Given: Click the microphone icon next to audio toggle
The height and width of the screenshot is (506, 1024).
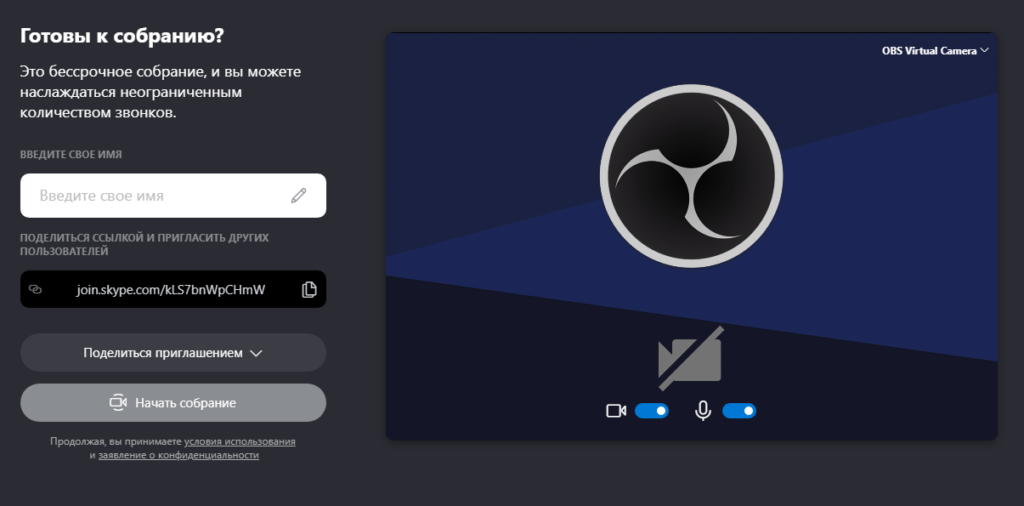Looking at the screenshot, I should [703, 411].
